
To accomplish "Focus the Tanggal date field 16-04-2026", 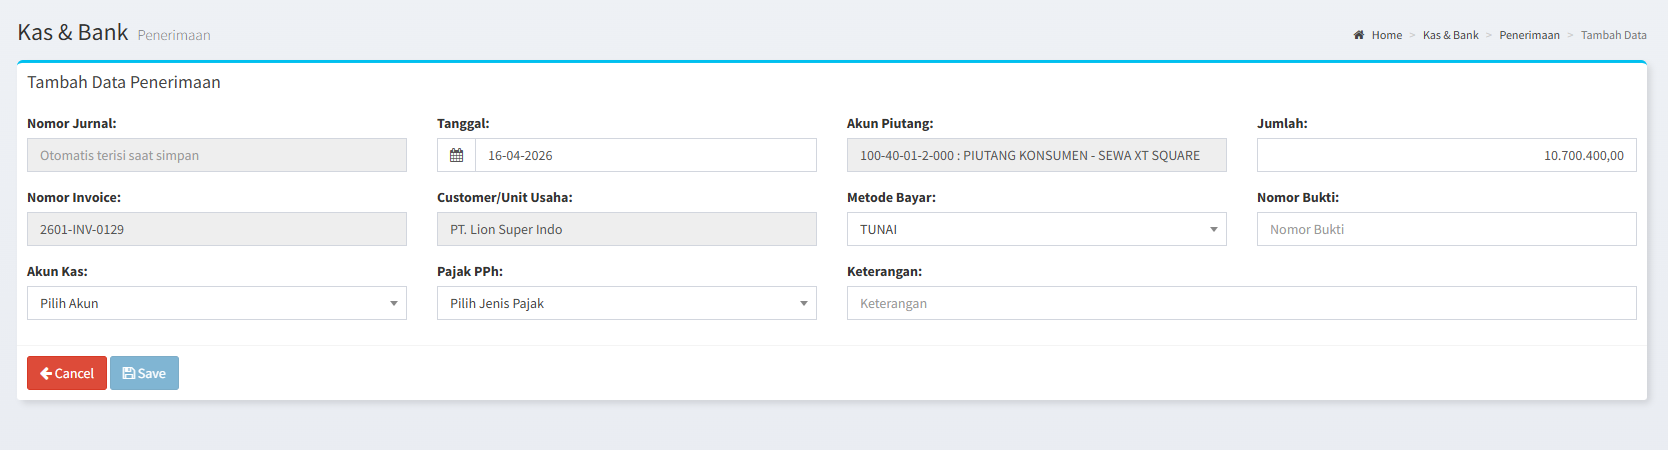I will [645, 155].
